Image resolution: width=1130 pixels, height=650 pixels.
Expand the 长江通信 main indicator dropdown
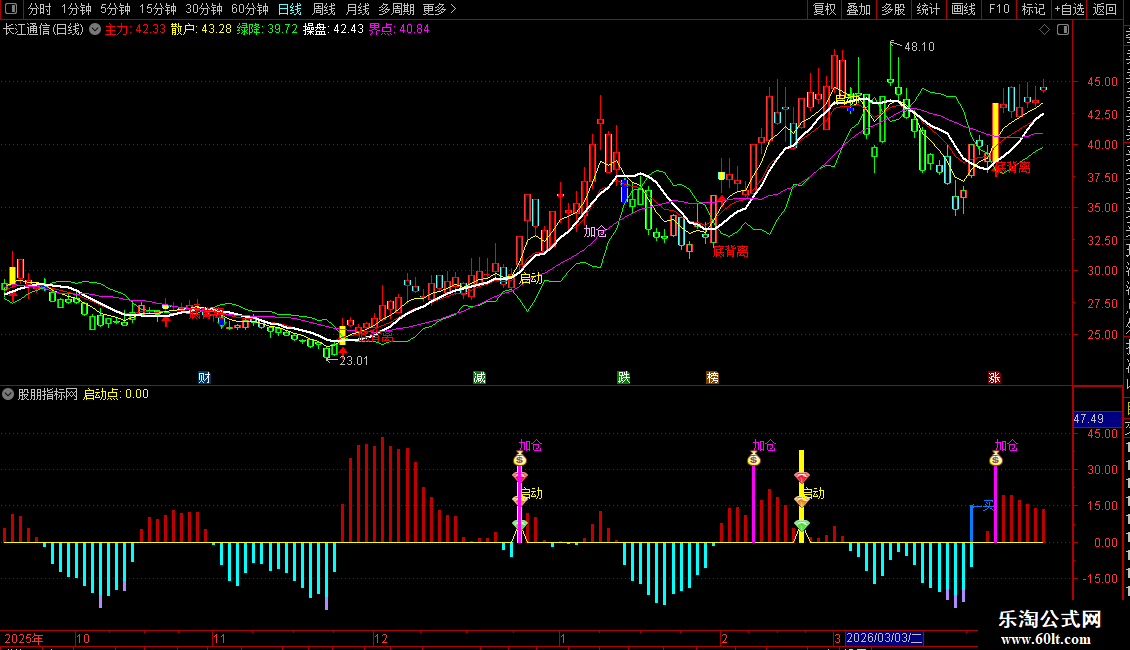(x=94, y=30)
